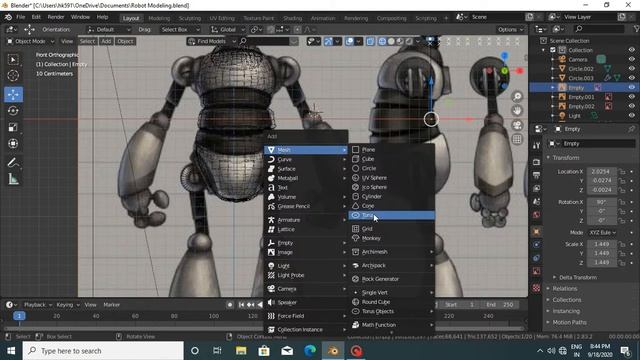Select the Measure tool

(13, 179)
